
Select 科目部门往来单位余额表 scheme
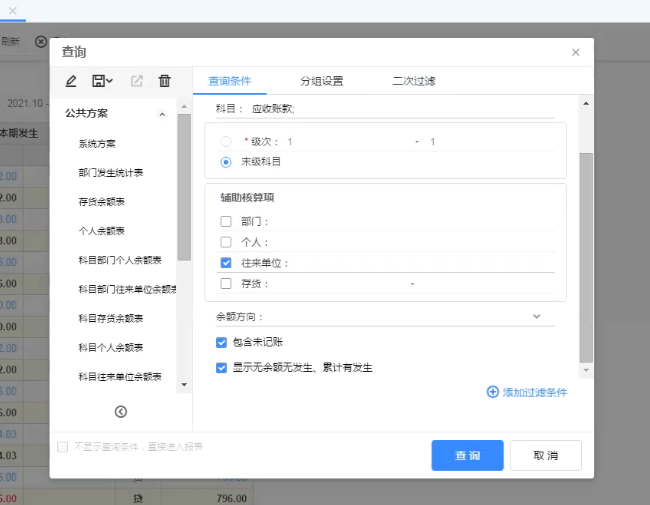pyautogui.click(x=127, y=289)
